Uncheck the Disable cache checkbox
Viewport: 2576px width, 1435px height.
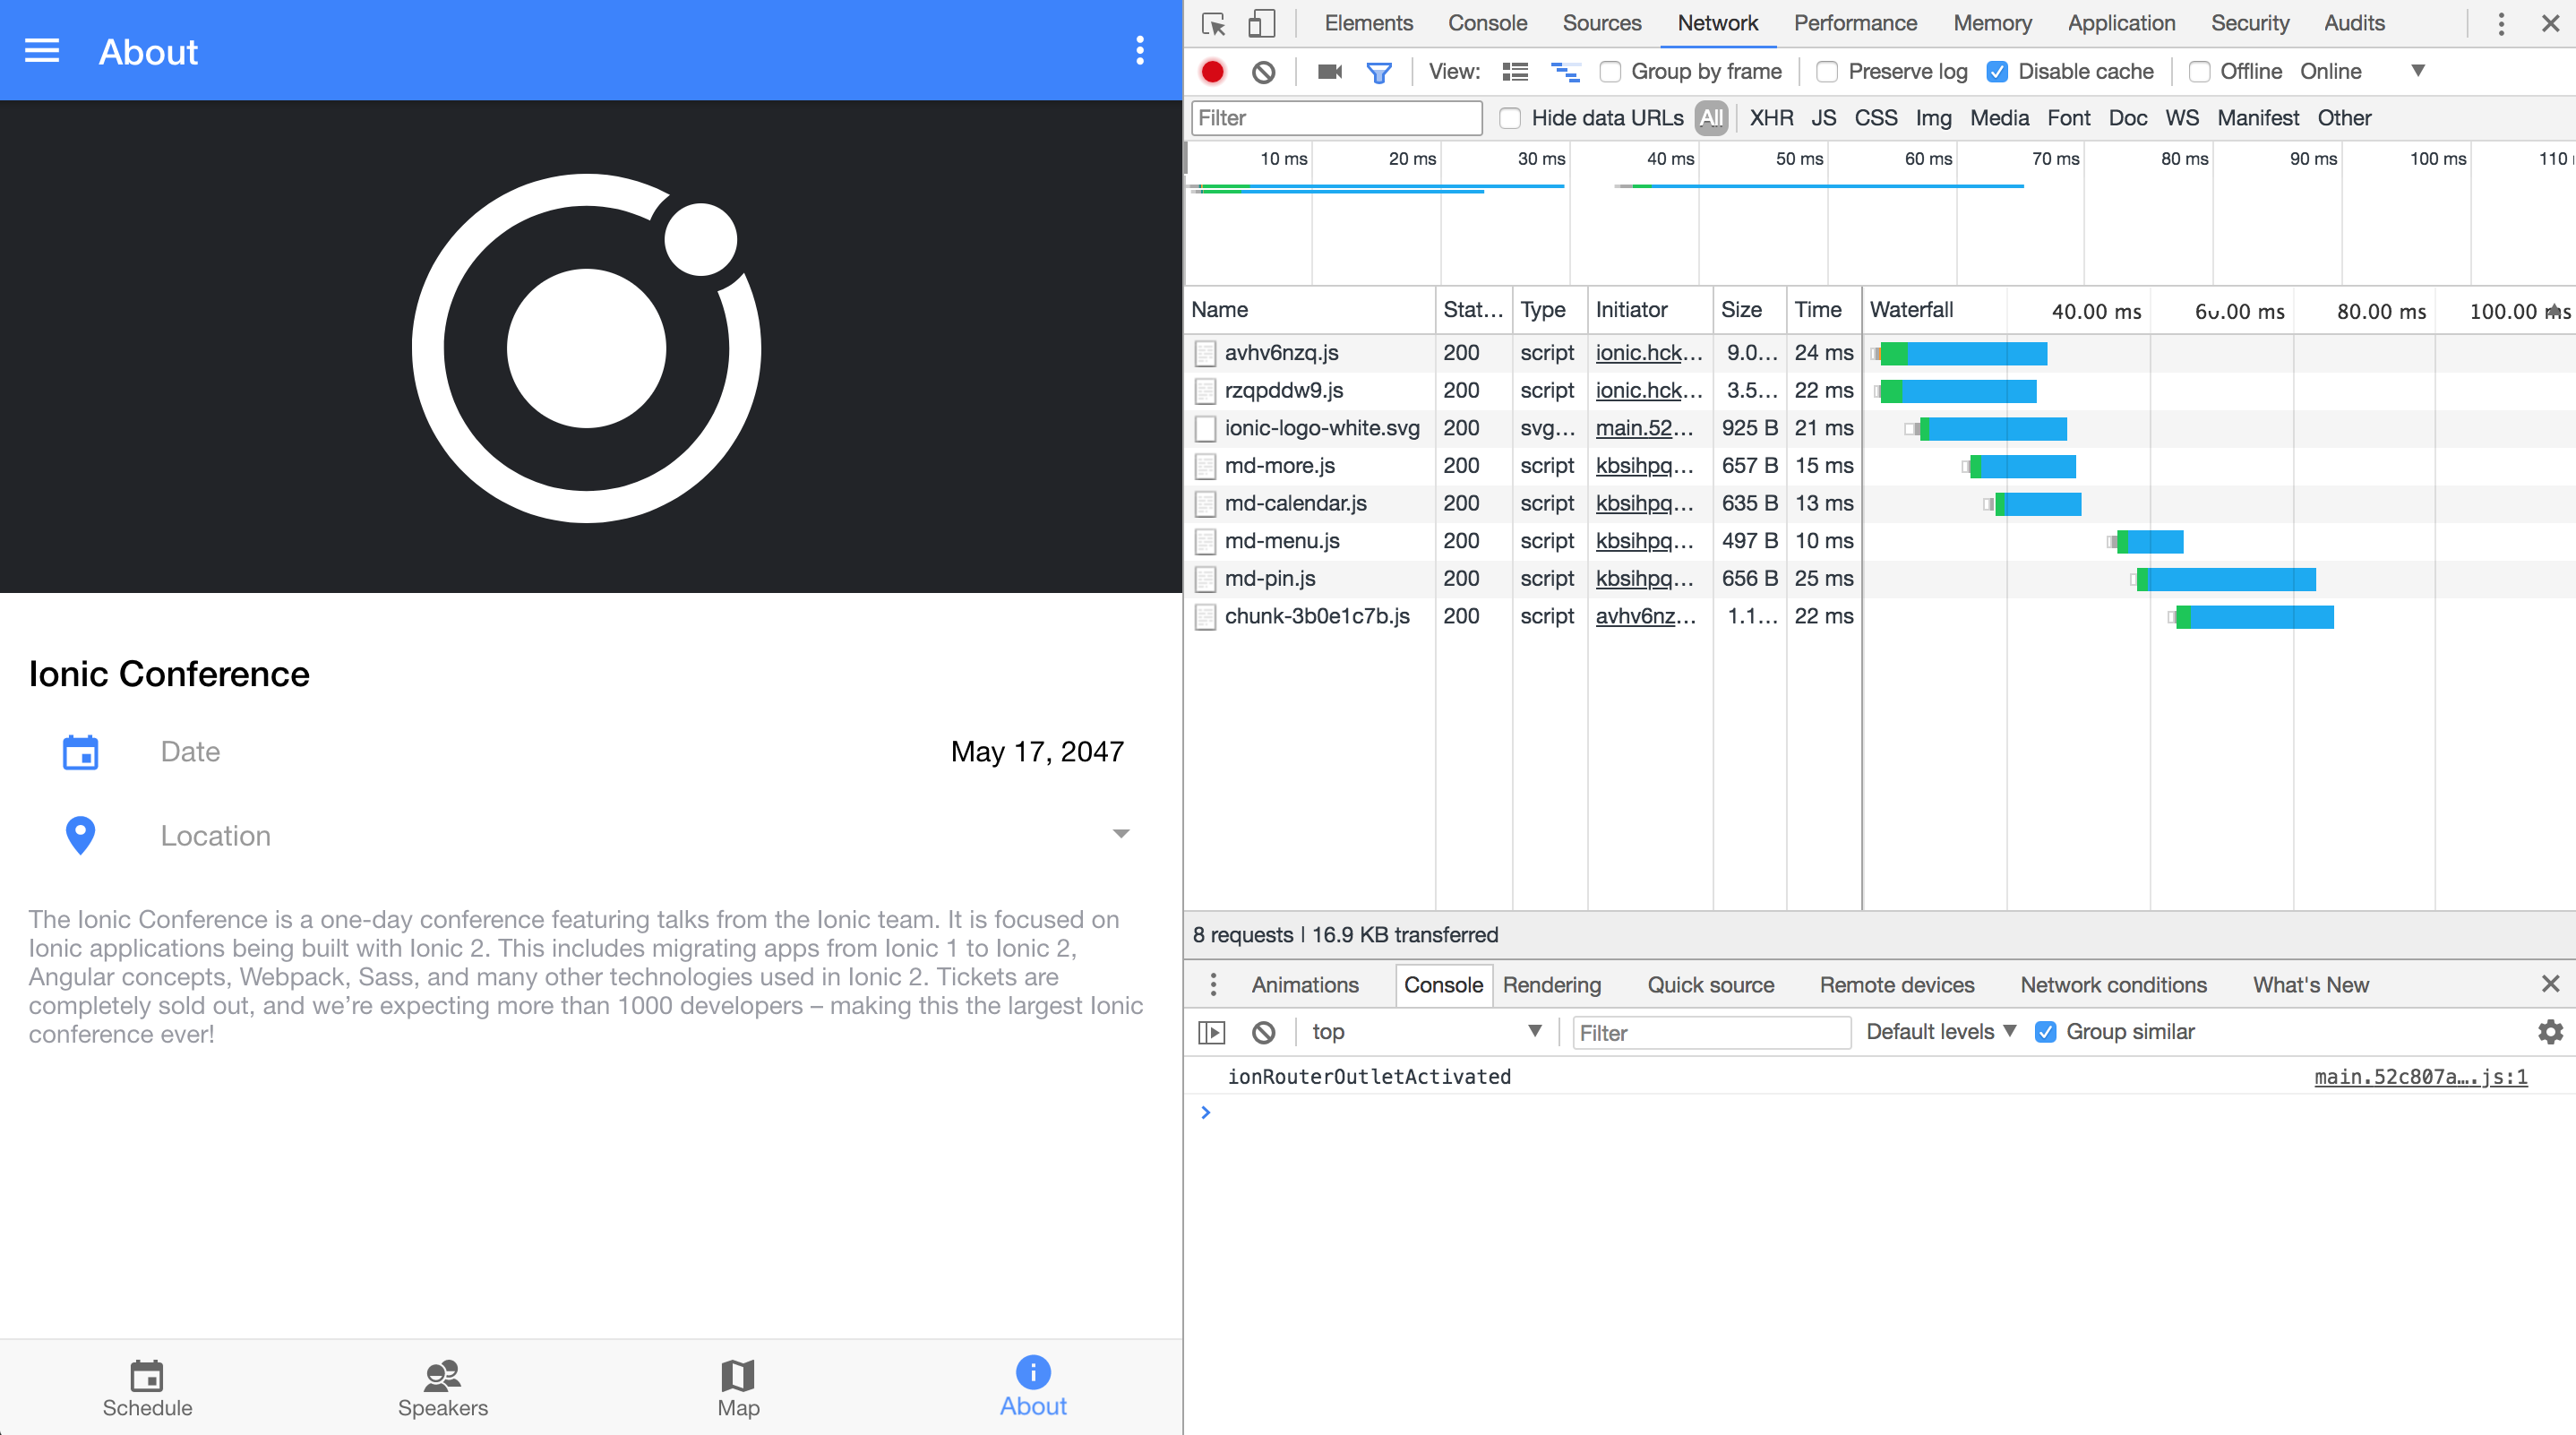click(1997, 72)
